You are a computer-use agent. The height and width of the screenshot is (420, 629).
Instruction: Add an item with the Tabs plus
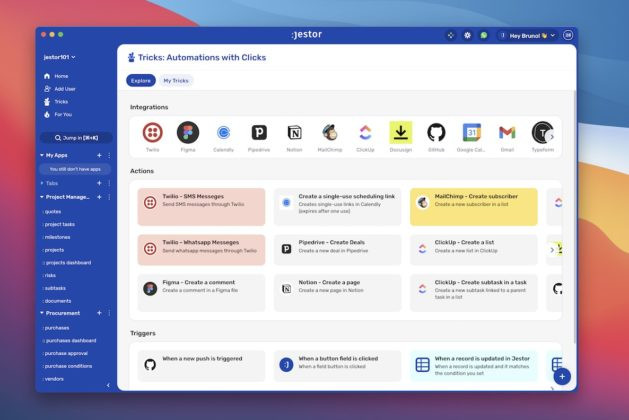click(x=99, y=183)
